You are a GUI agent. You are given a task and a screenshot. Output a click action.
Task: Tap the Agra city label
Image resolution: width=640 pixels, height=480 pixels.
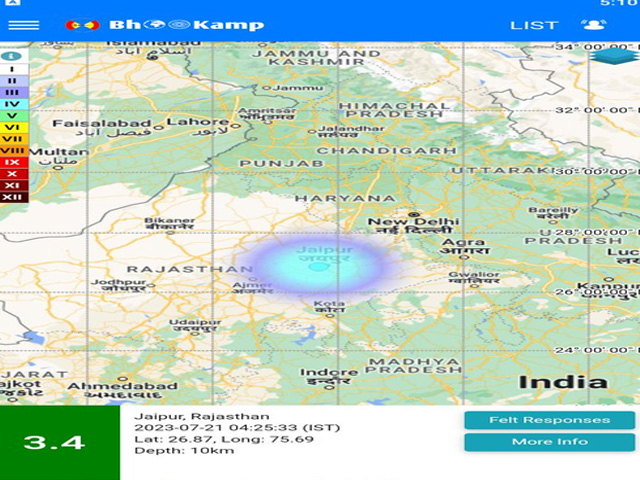(x=463, y=246)
